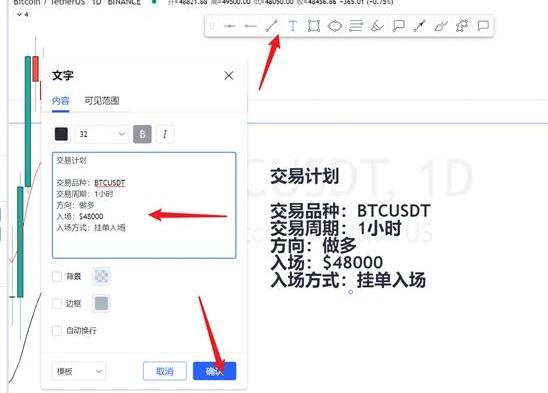Open the font size 32 dropdown
Screen dimensions: 548x393
coord(102,134)
